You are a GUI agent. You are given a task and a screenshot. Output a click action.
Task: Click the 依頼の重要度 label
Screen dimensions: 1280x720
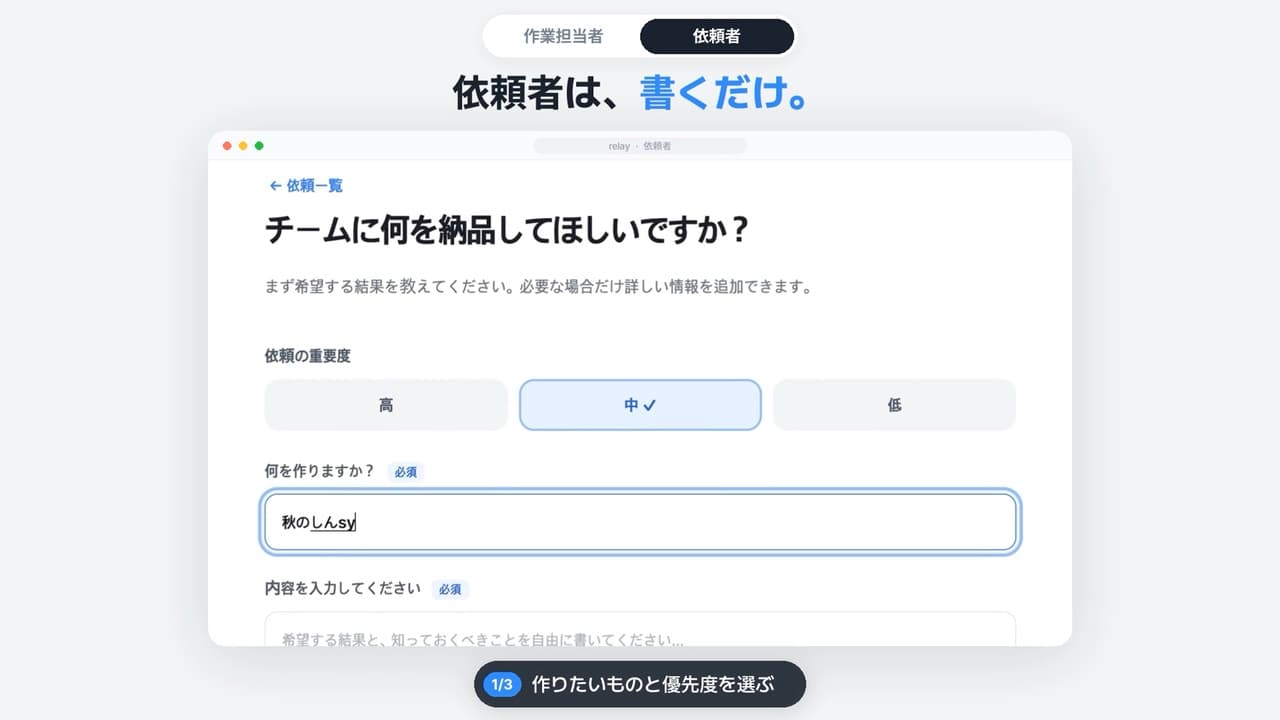pyautogui.click(x=308, y=356)
